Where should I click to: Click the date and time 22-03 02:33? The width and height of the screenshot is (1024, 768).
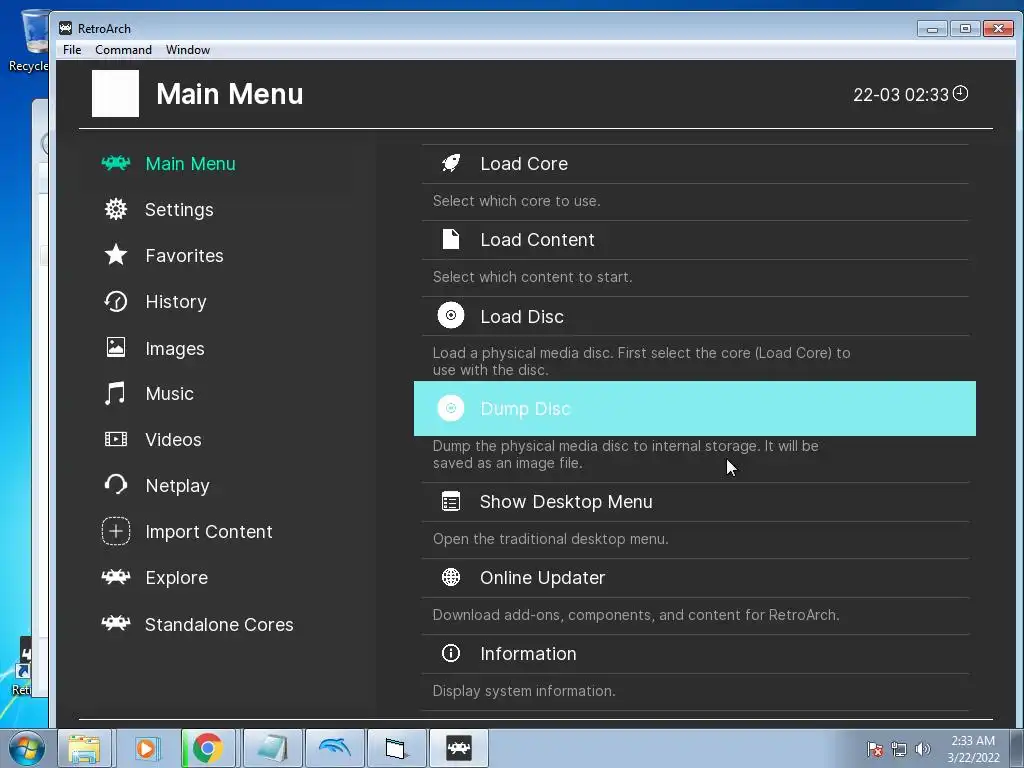(x=901, y=95)
